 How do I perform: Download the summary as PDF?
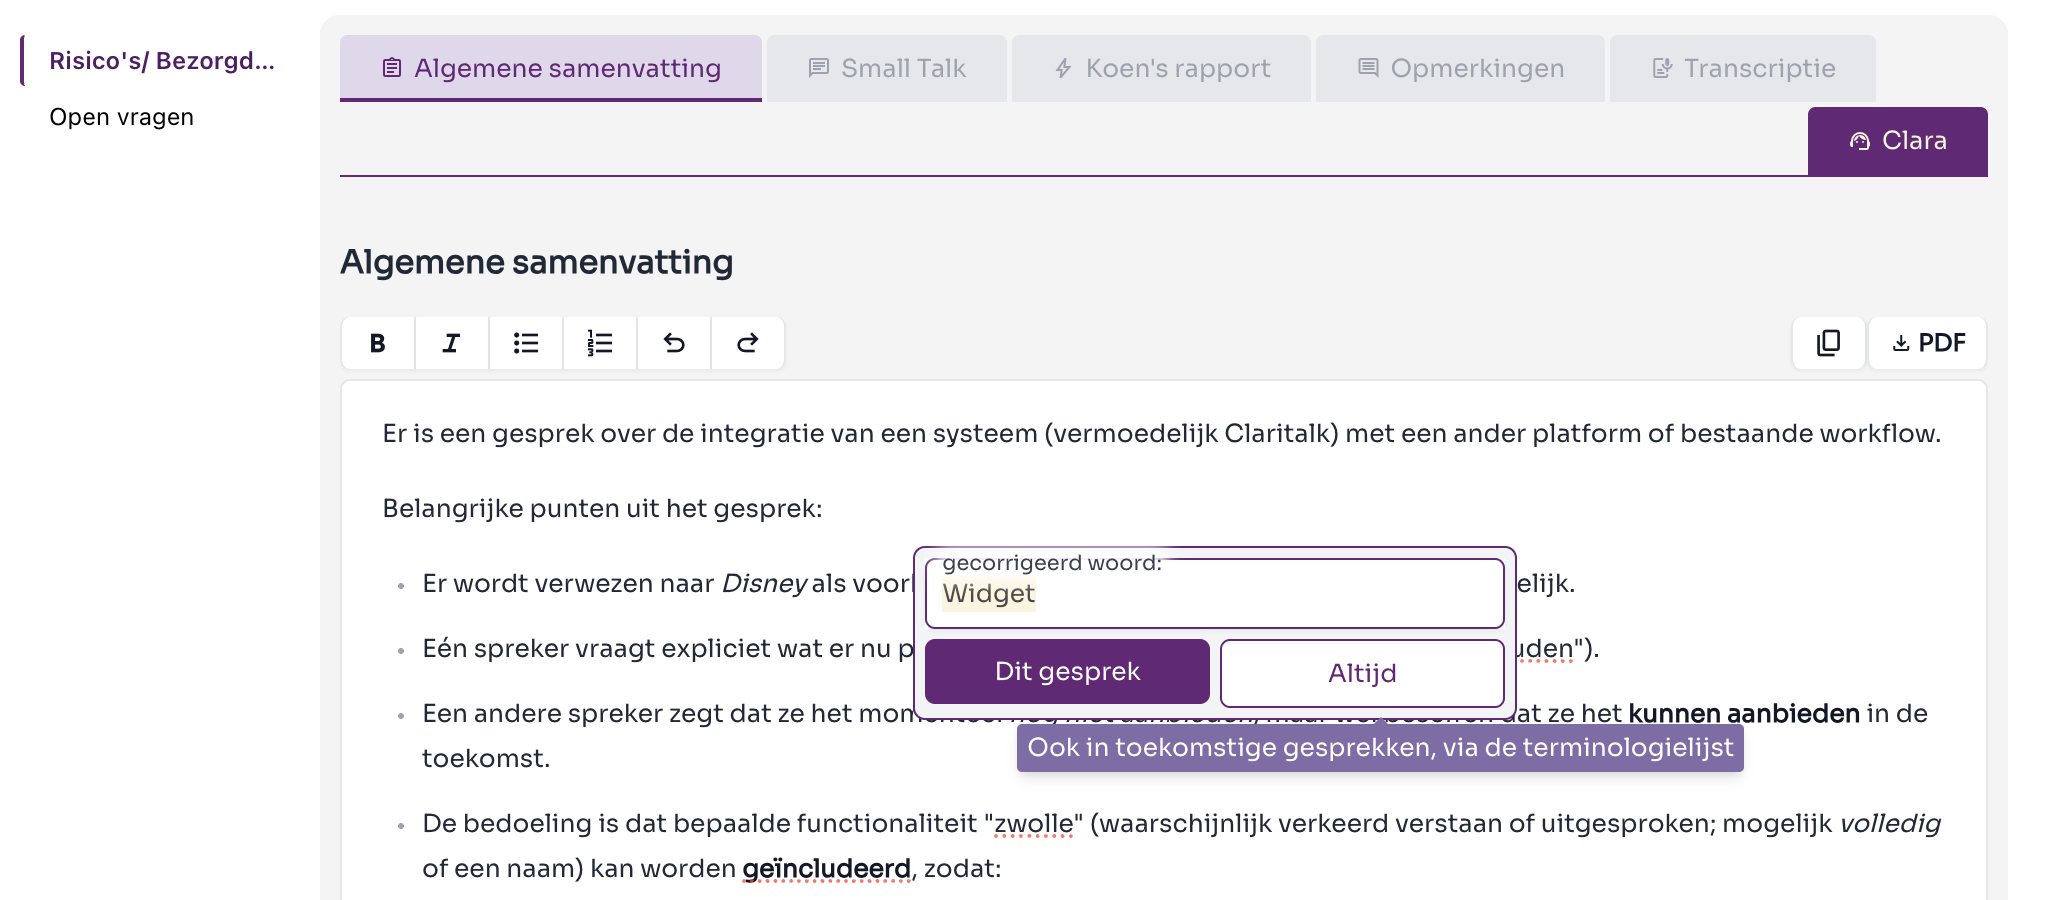(1927, 343)
